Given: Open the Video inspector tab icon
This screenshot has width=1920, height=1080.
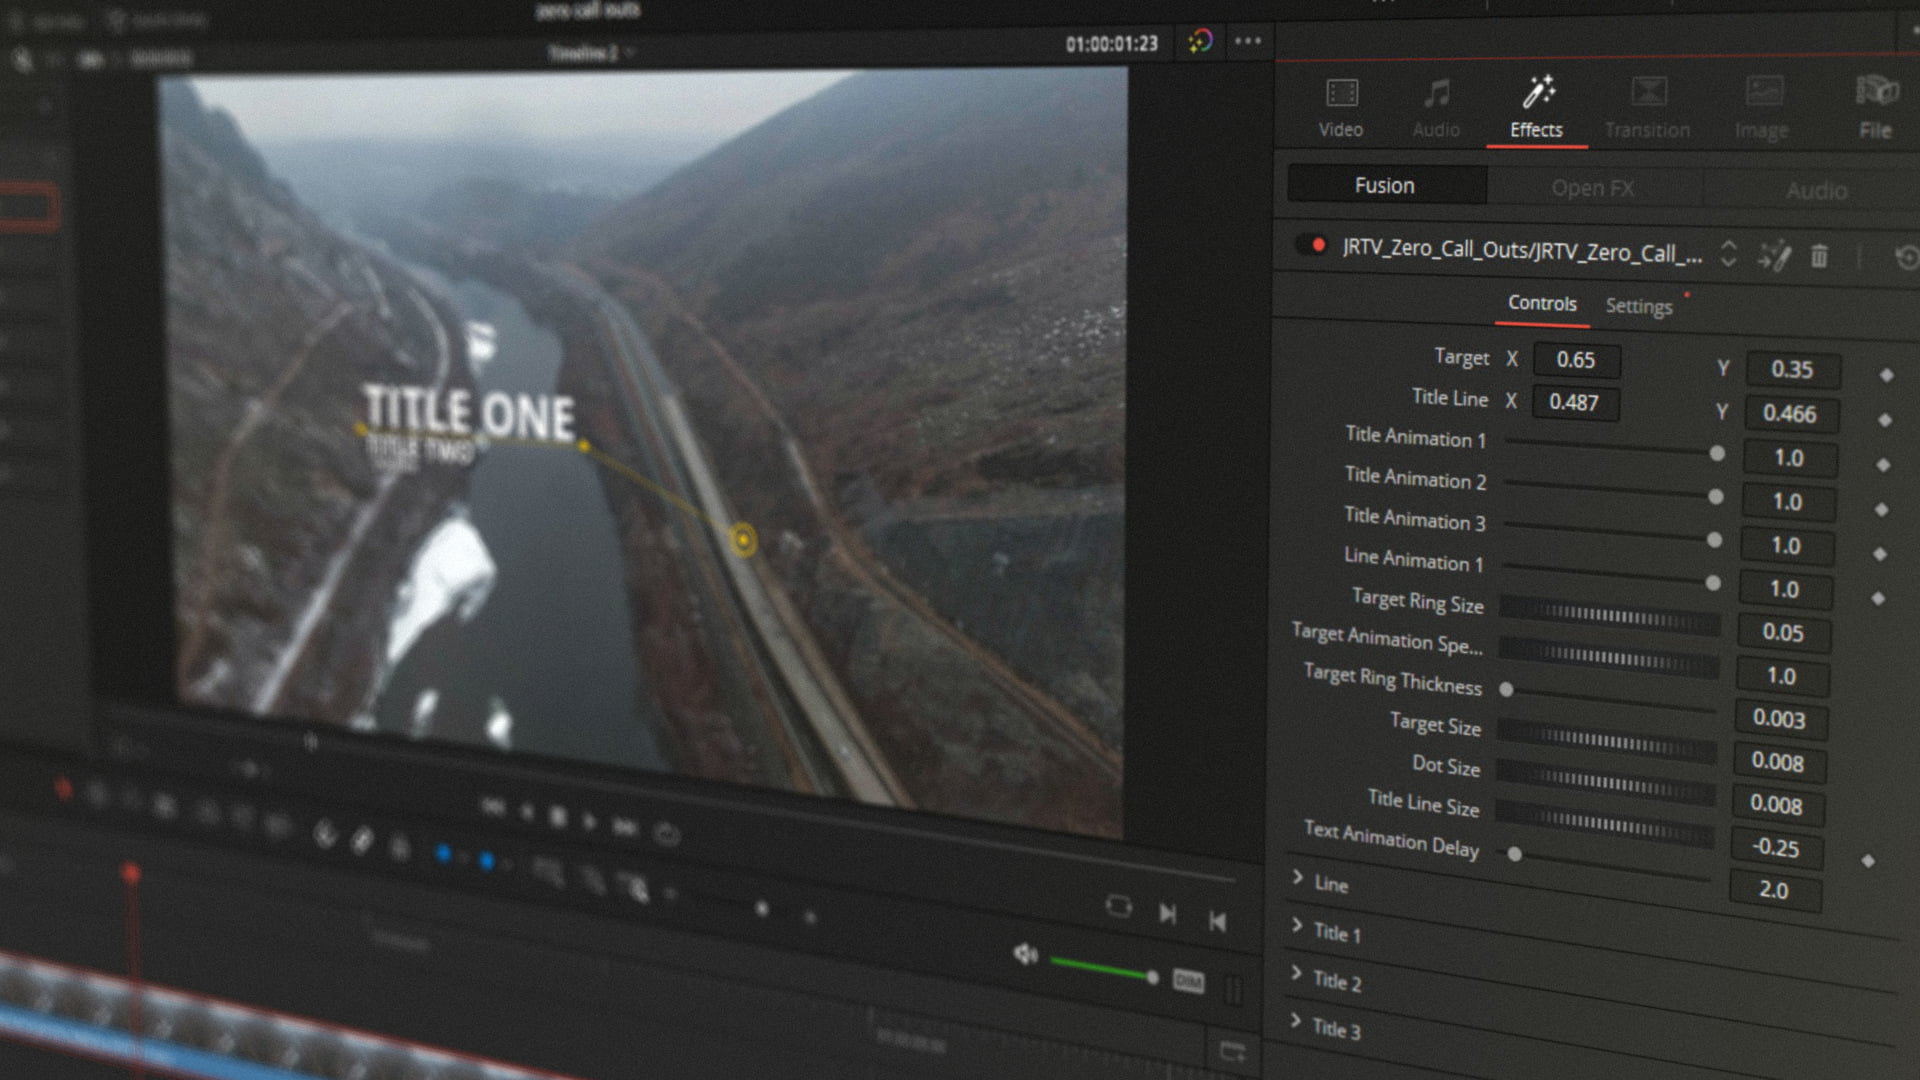Looking at the screenshot, I should click(1341, 95).
